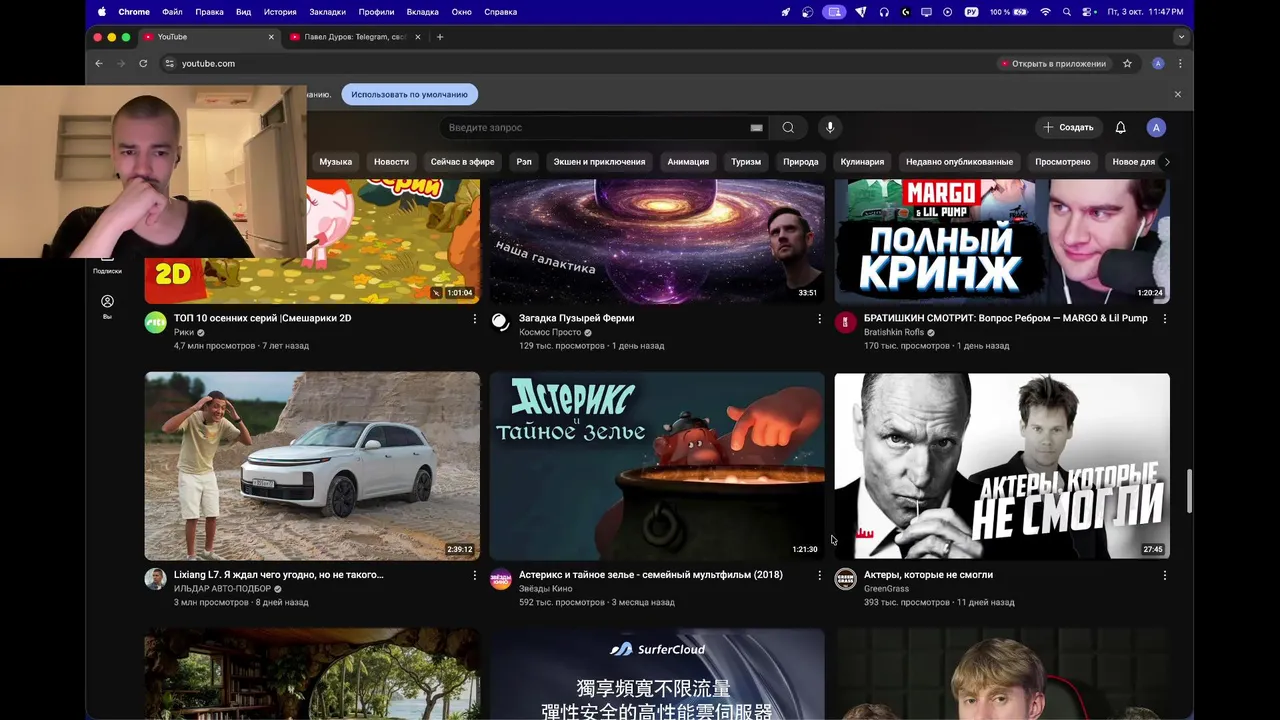Open Bratishkin Rofls channel avatar

(x=845, y=322)
